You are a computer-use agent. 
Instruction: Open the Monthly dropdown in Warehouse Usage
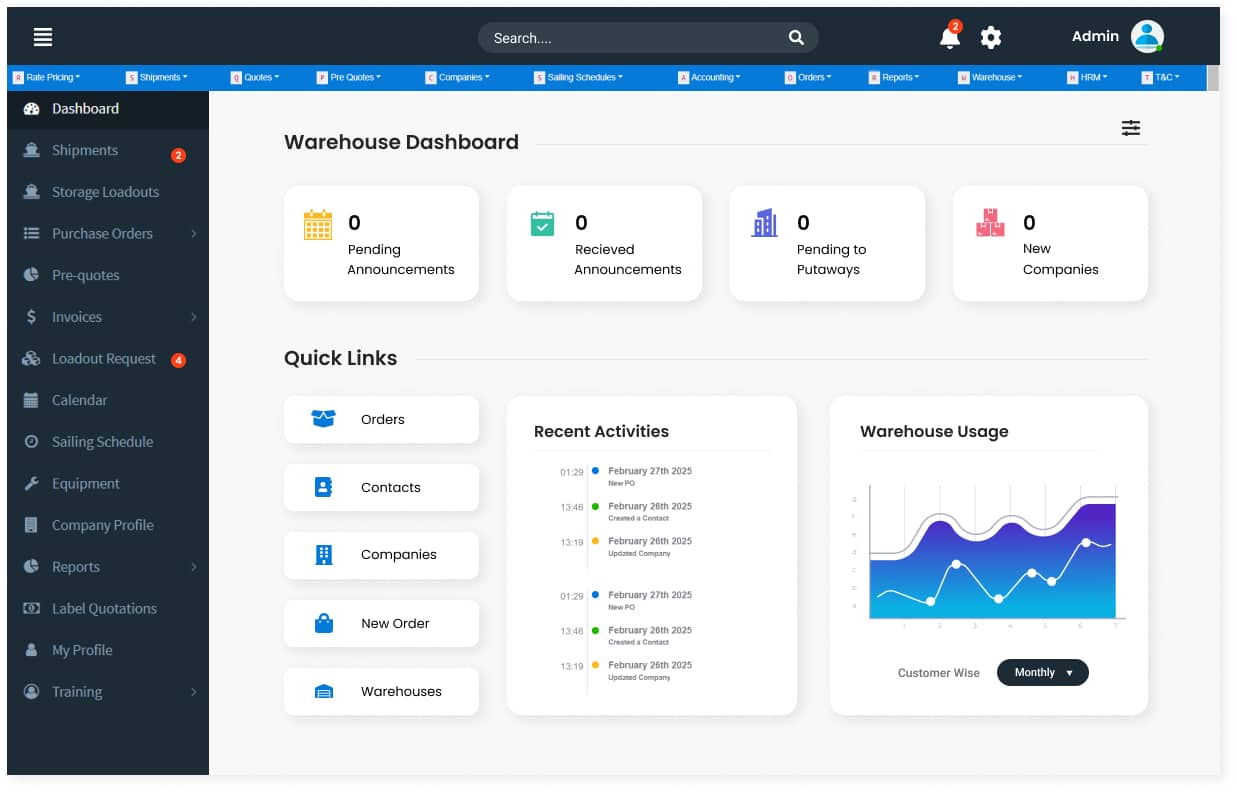(1042, 673)
